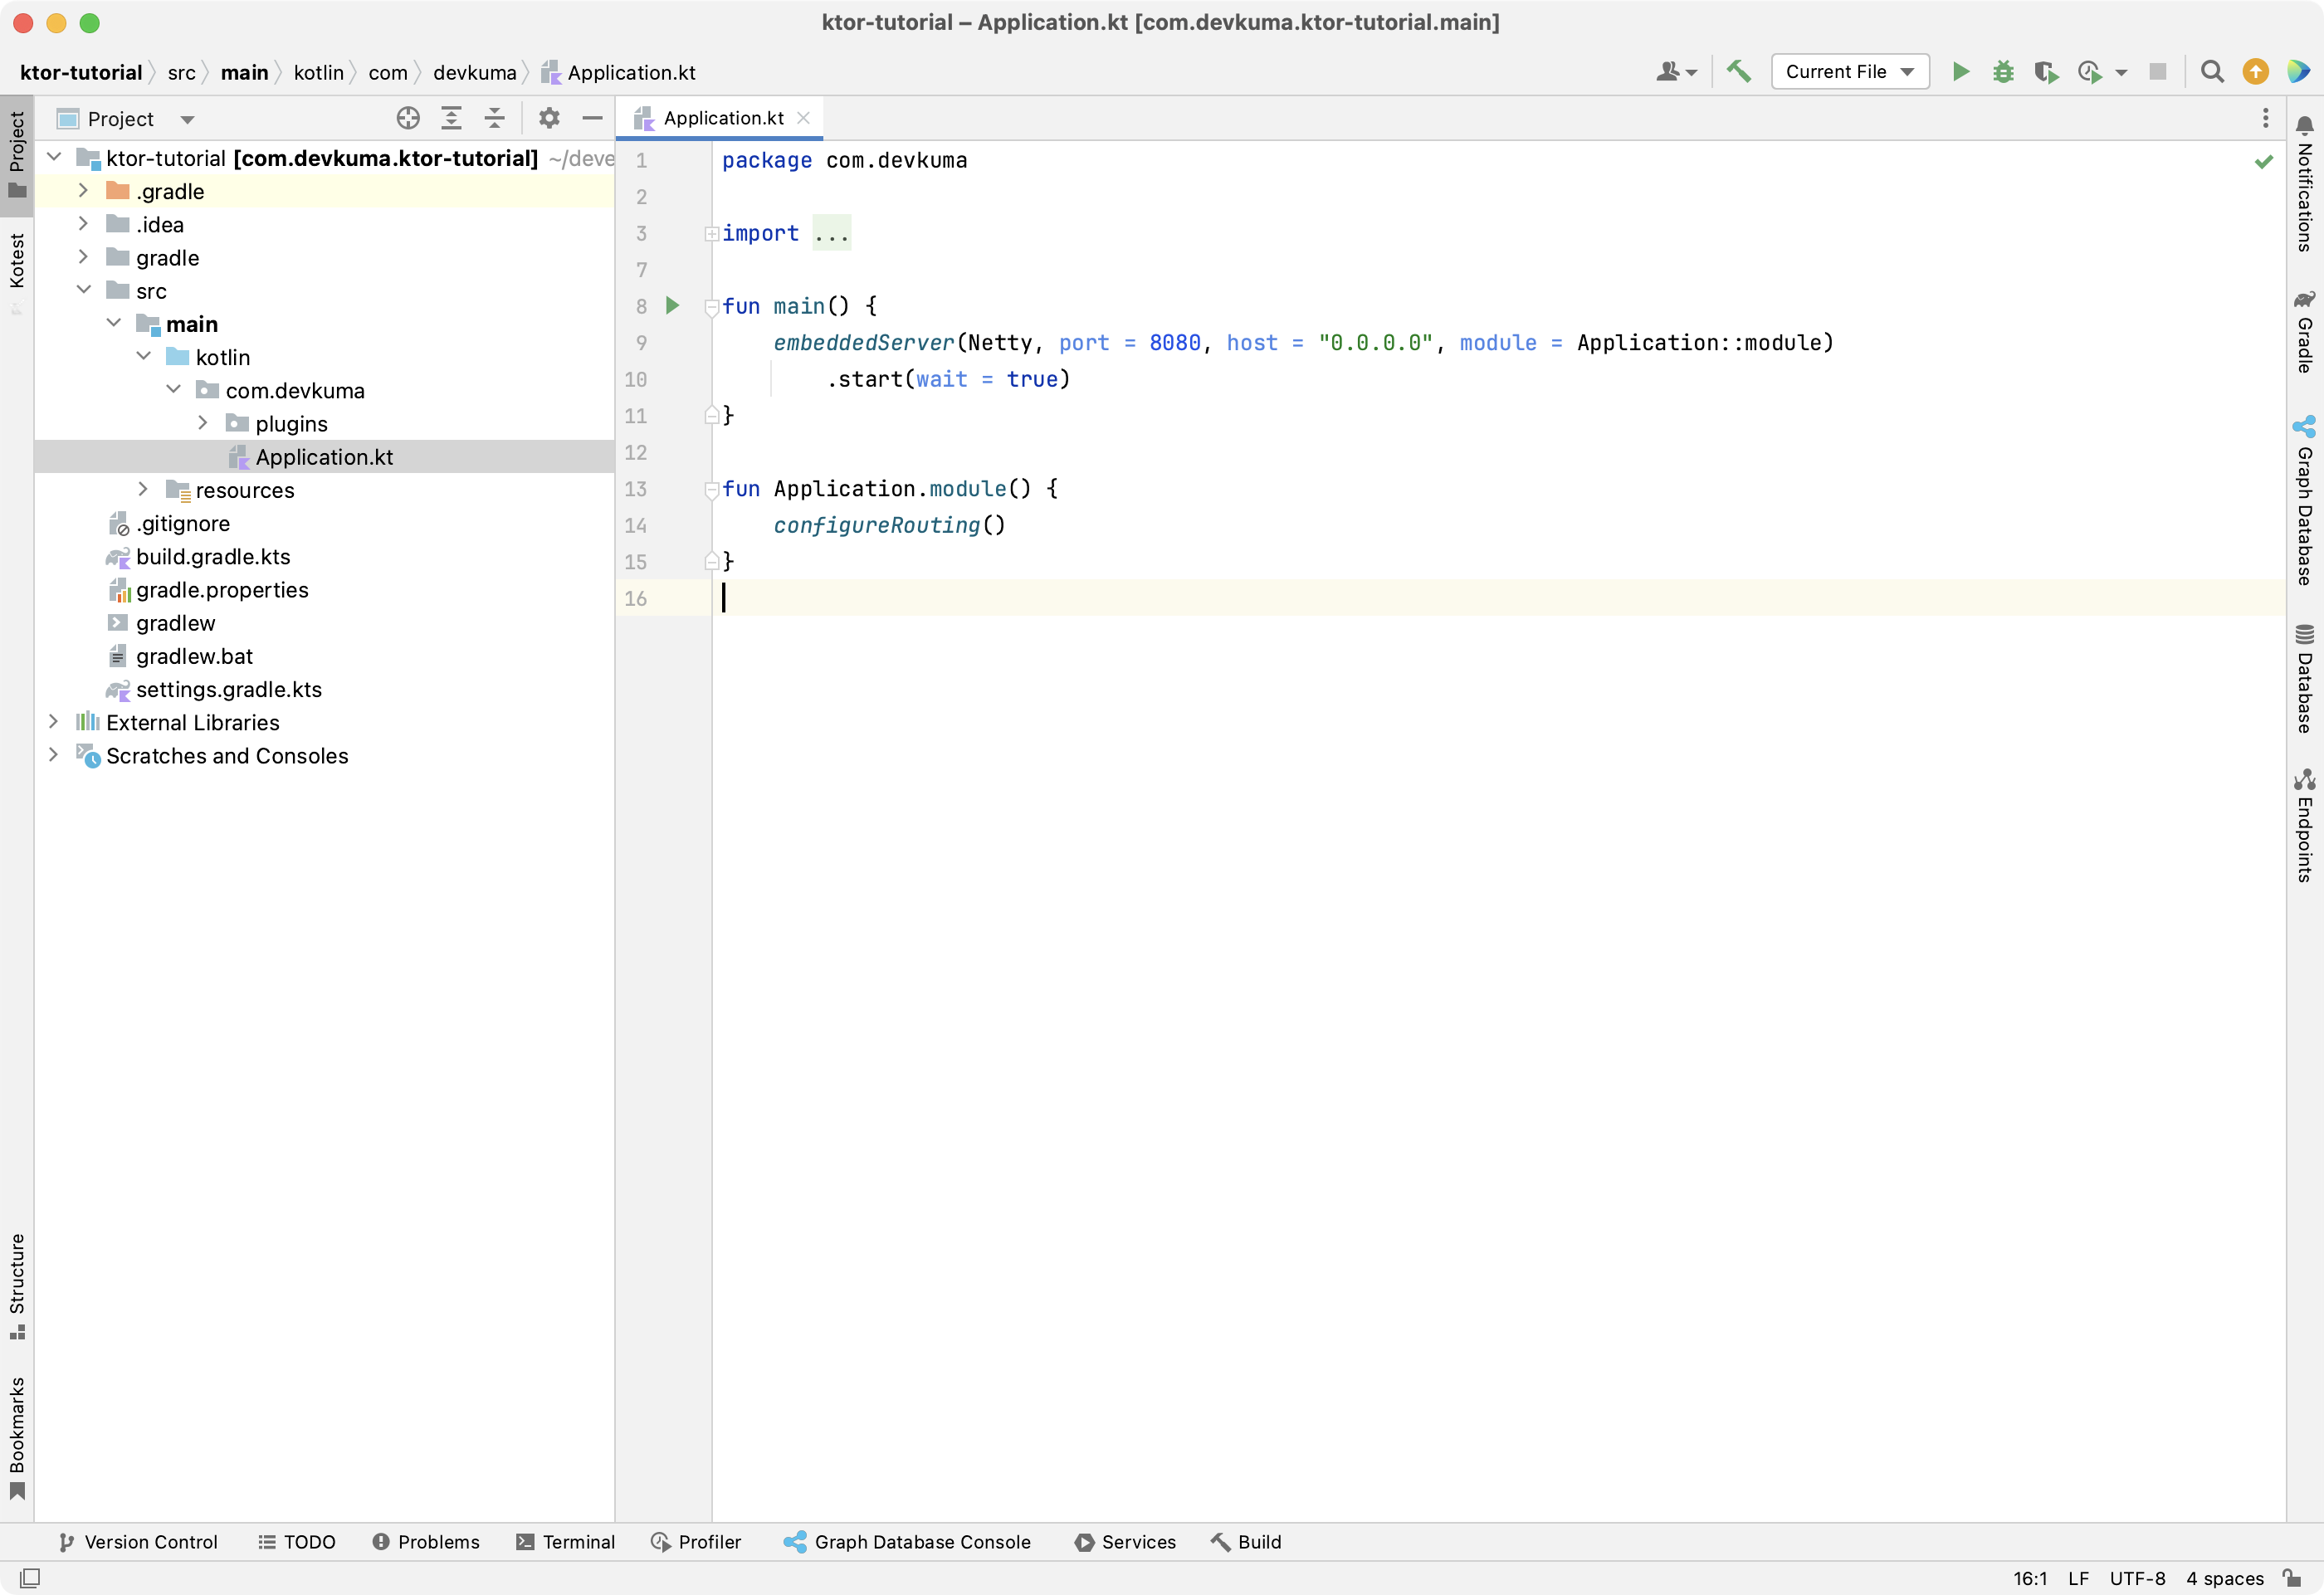Image resolution: width=2324 pixels, height=1595 pixels.
Task: Start debugging with the bug icon
Action: 2003,72
